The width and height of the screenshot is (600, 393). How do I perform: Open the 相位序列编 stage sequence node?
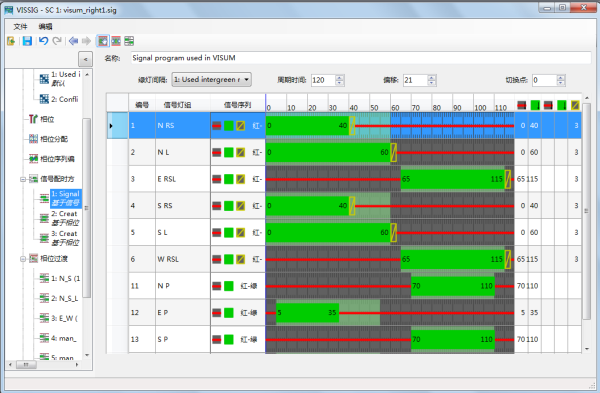click(52, 159)
